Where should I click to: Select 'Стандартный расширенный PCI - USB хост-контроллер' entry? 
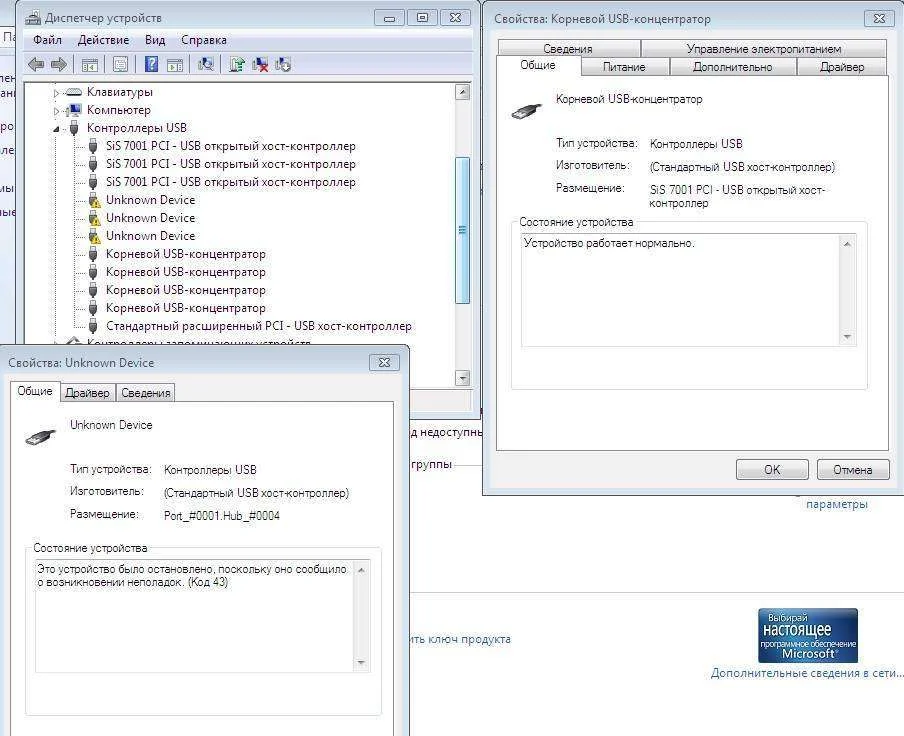259,326
